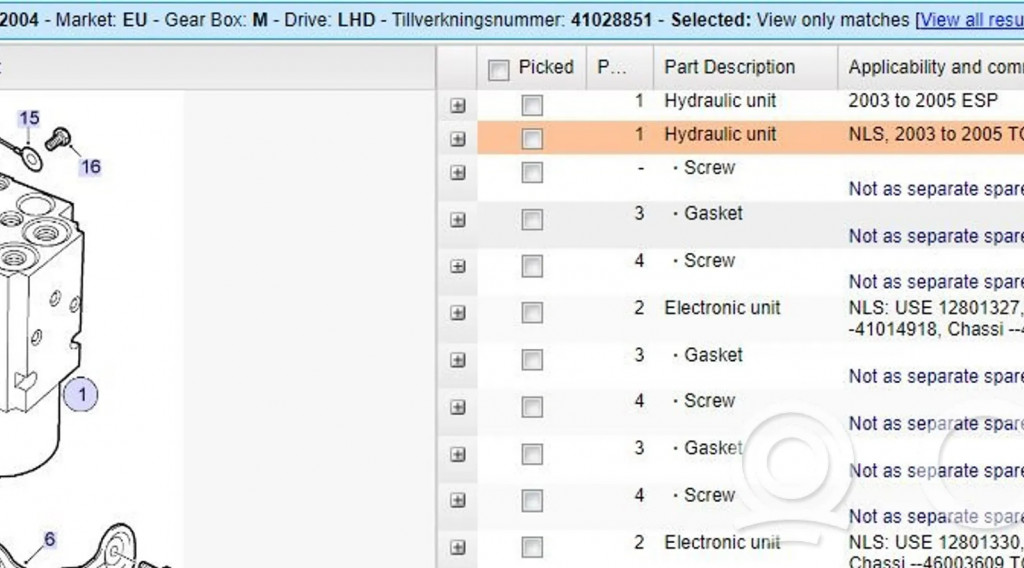
Task: Click part number 1 bubble in diagram
Action: pyautogui.click(x=82, y=395)
